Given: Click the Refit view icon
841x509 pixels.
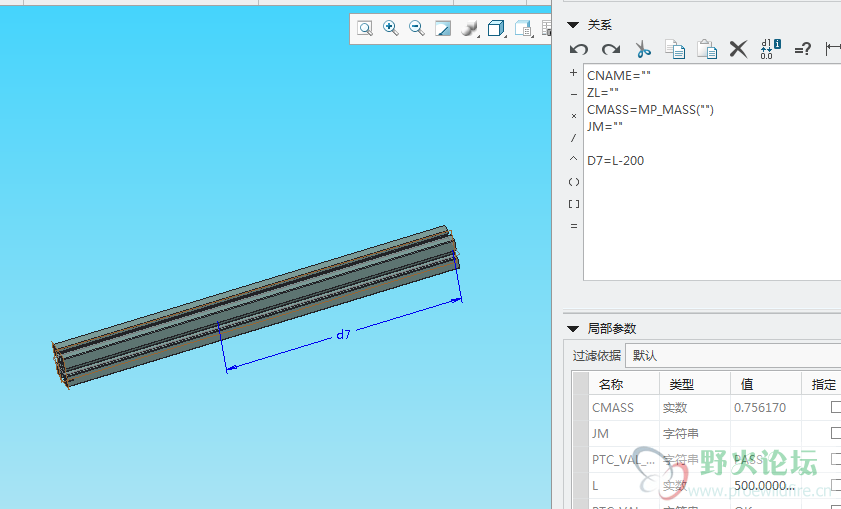Looking at the screenshot, I should pyautogui.click(x=365, y=28).
